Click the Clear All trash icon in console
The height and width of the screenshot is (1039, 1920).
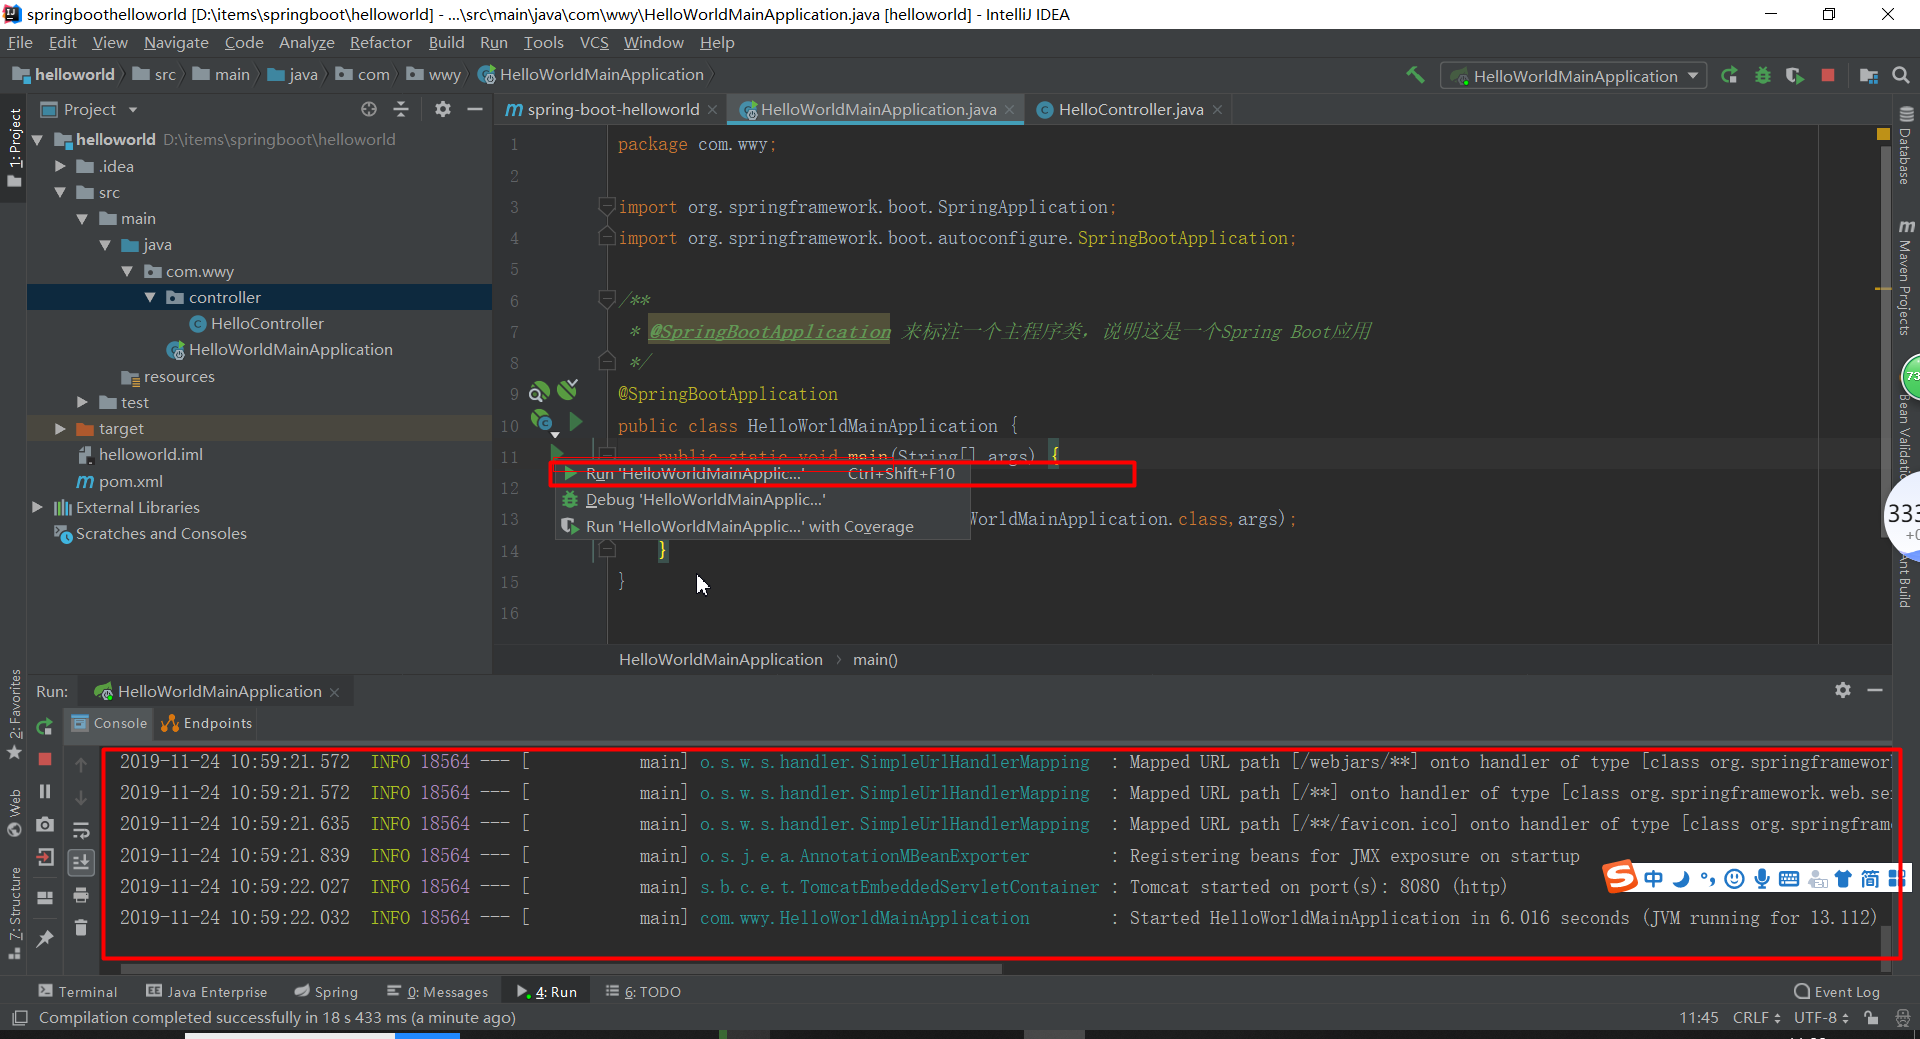tap(81, 927)
